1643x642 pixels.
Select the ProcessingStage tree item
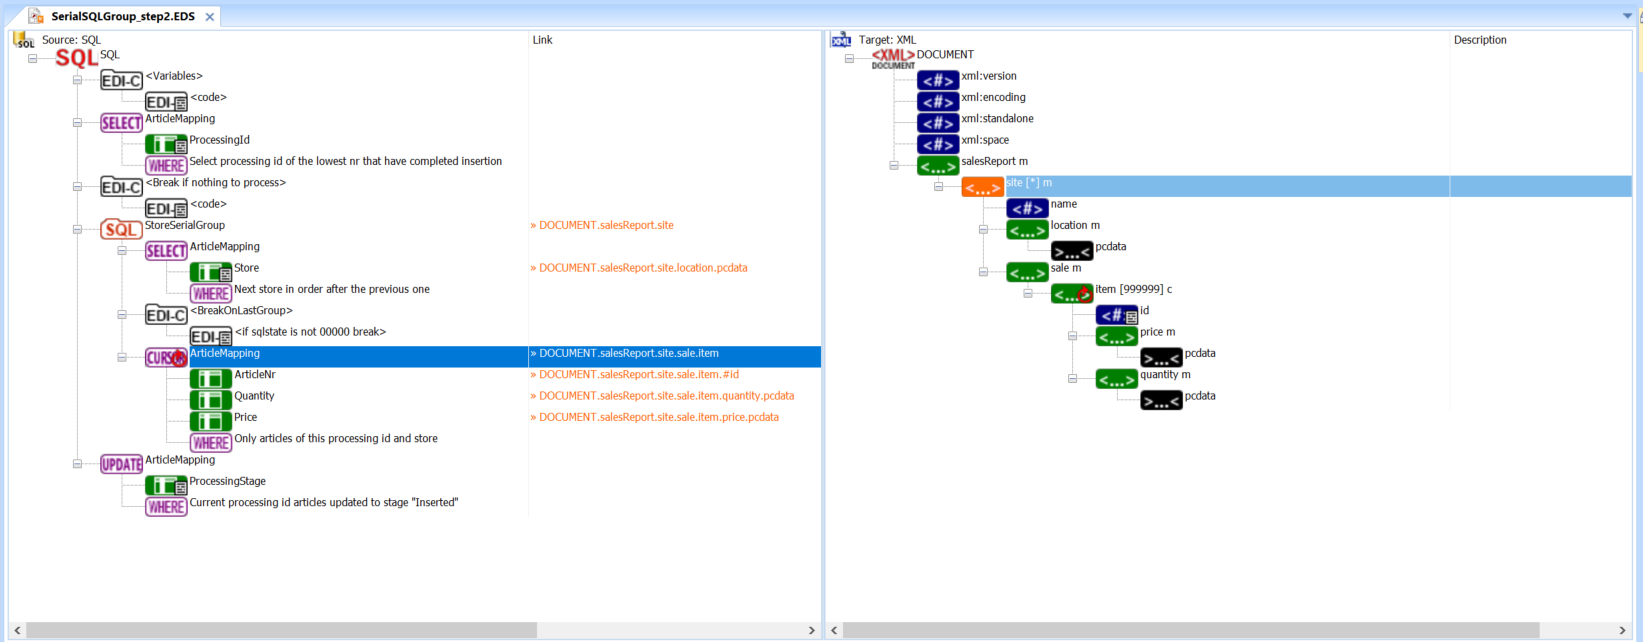227,481
